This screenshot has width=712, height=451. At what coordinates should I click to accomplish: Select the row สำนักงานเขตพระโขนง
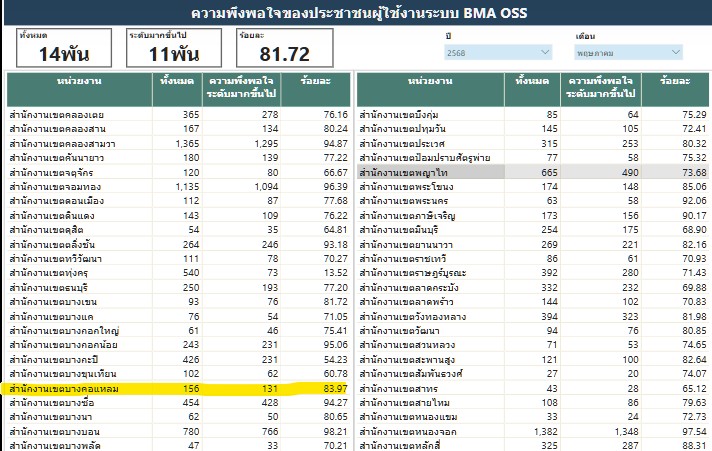coord(533,187)
